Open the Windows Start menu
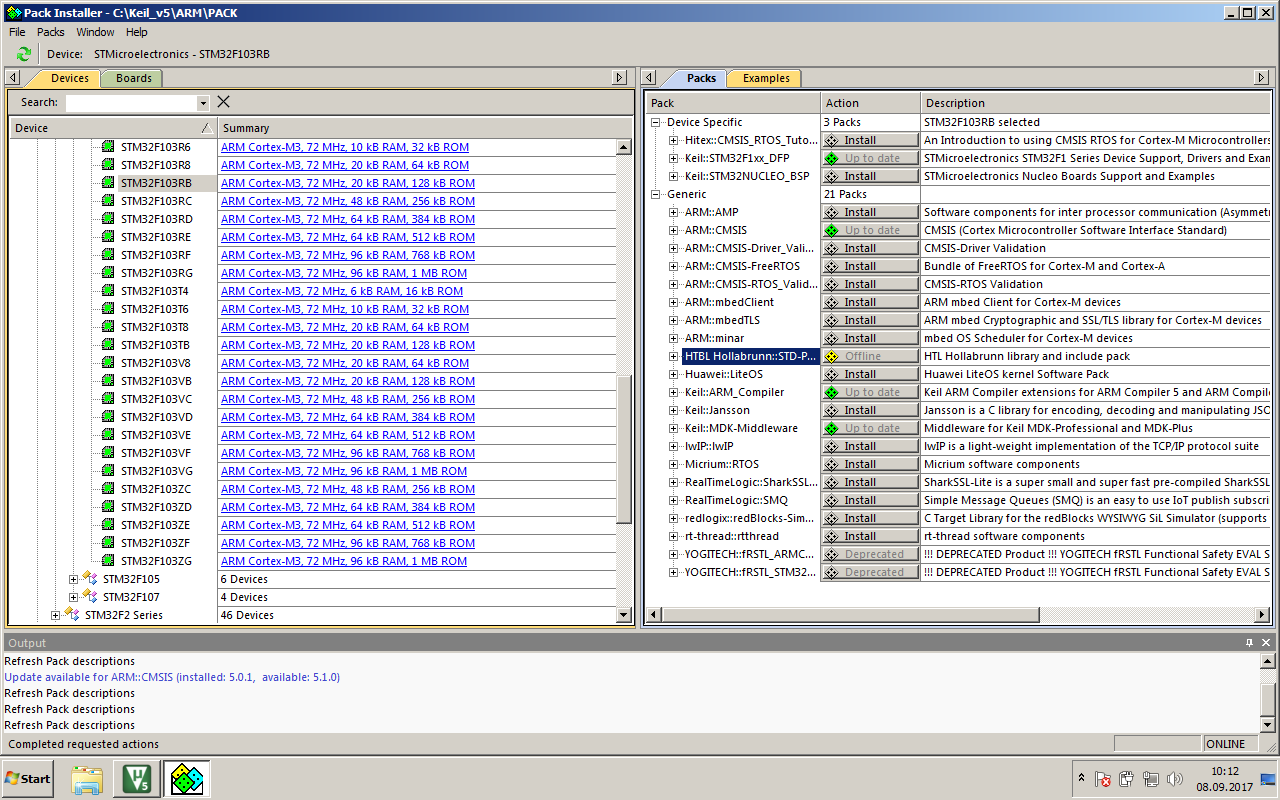Image resolution: width=1280 pixels, height=800 pixels. pyautogui.click(x=27, y=779)
